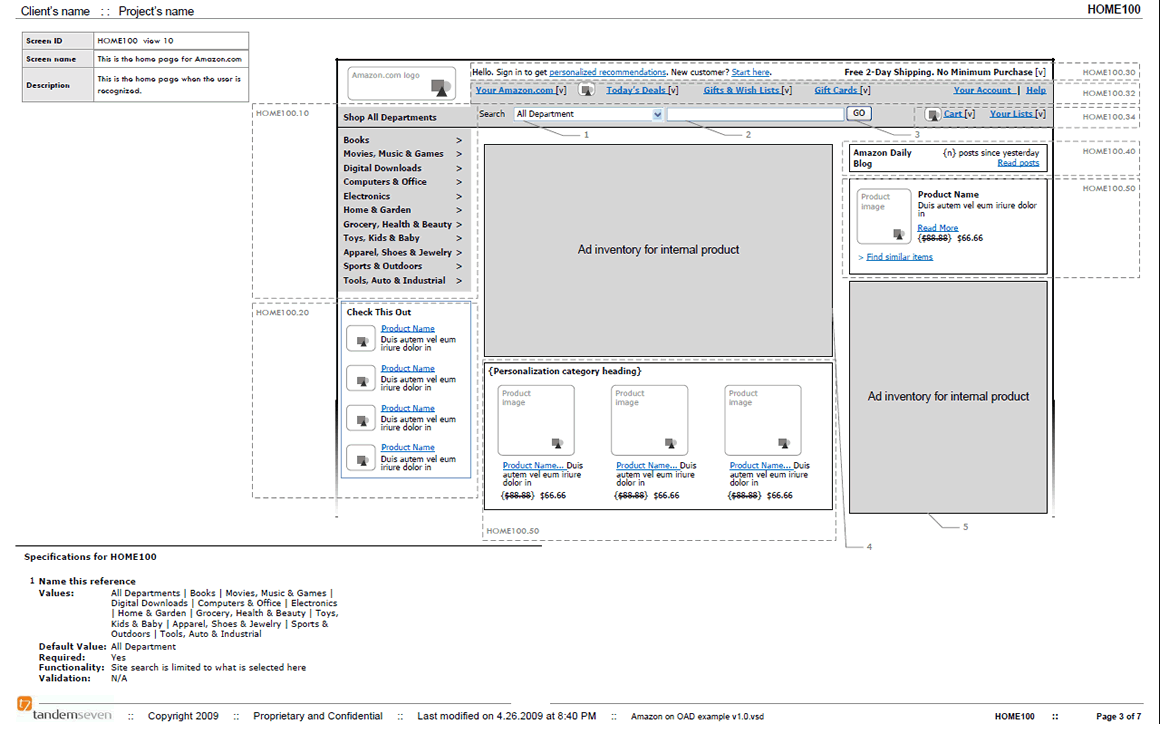
Task: Select the Books department
Action: (356, 140)
